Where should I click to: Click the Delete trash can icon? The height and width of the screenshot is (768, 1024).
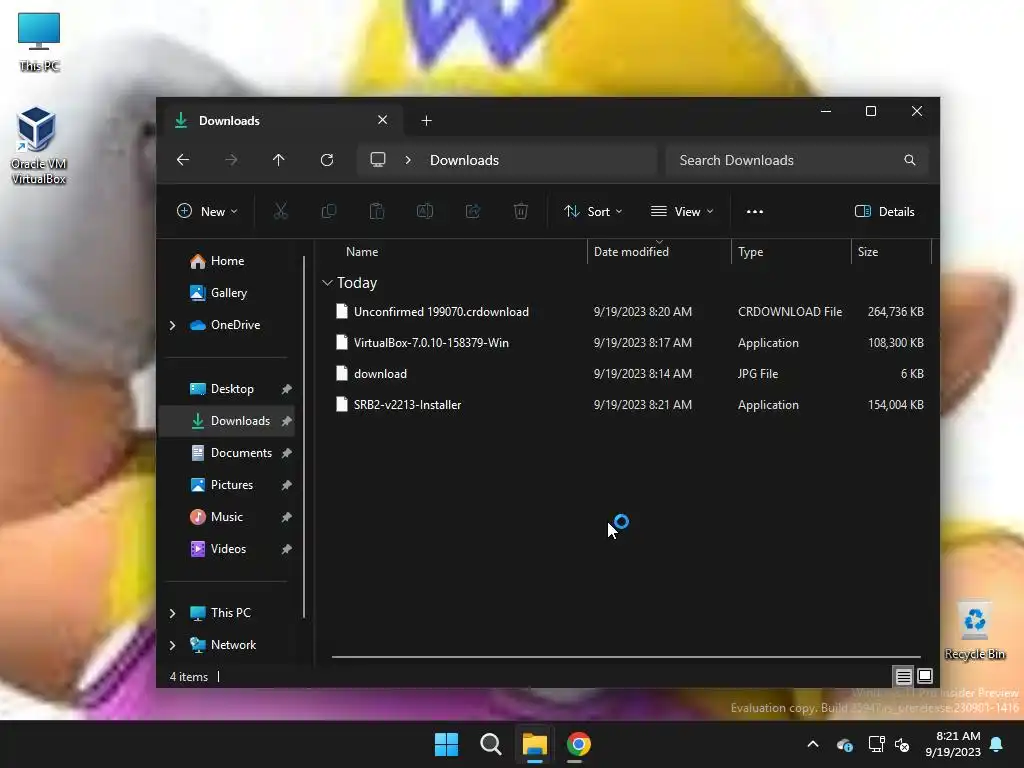(520, 212)
